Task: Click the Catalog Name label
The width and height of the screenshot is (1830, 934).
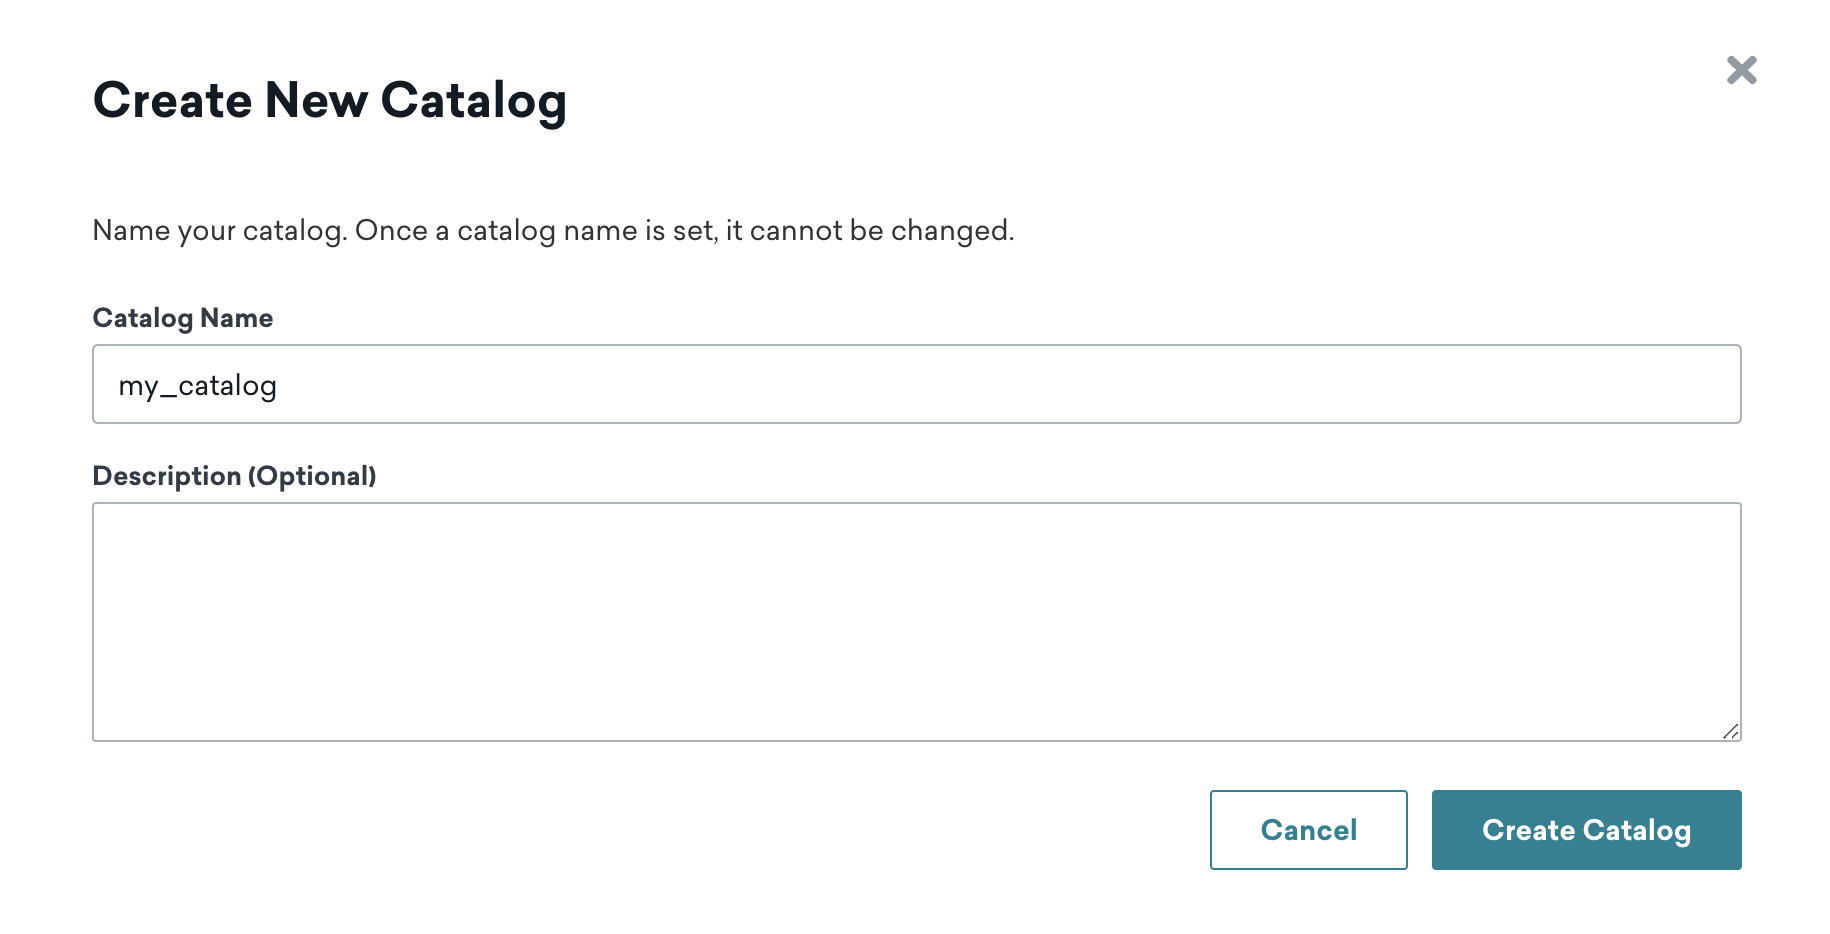Action: coord(183,317)
